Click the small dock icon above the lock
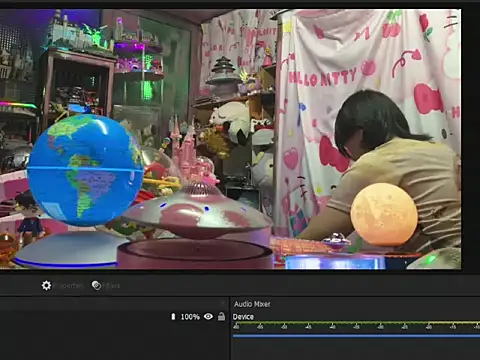The width and height of the screenshot is (480, 360). (223, 303)
